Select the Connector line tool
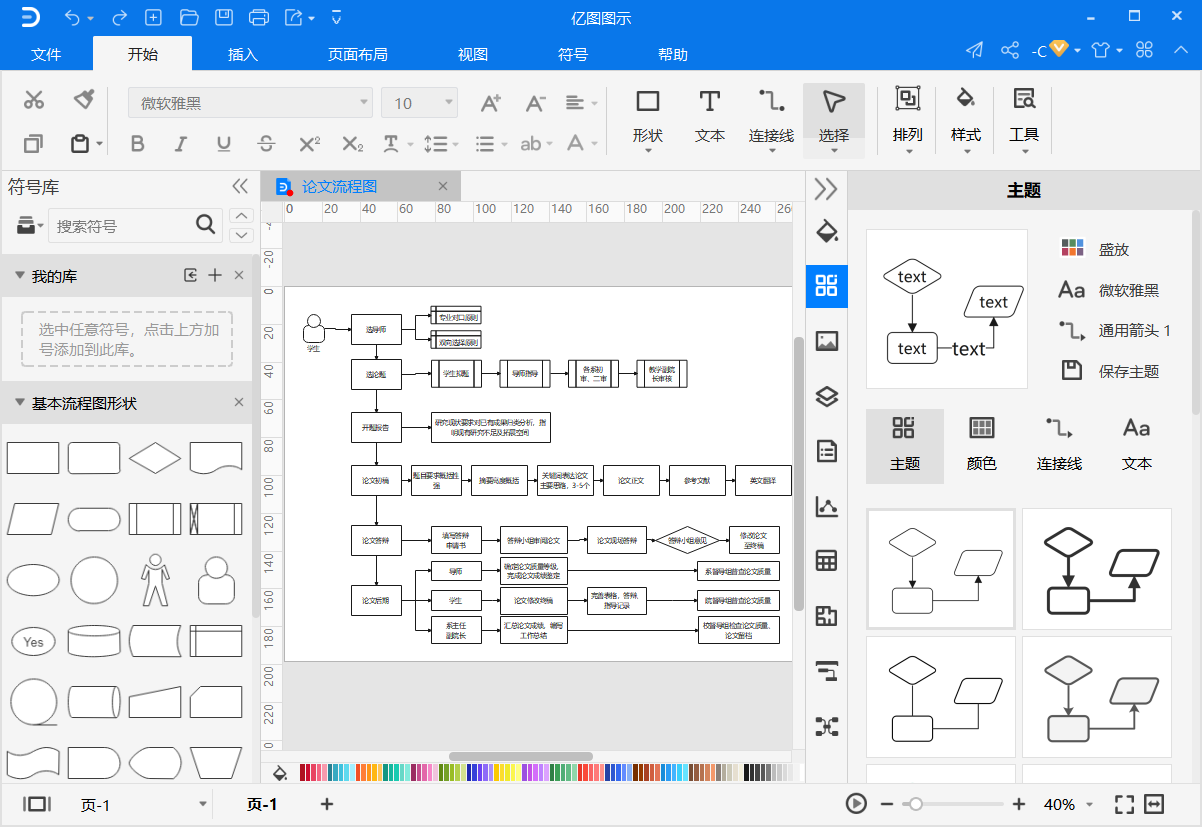Viewport: 1202px width, 827px height. point(771,115)
